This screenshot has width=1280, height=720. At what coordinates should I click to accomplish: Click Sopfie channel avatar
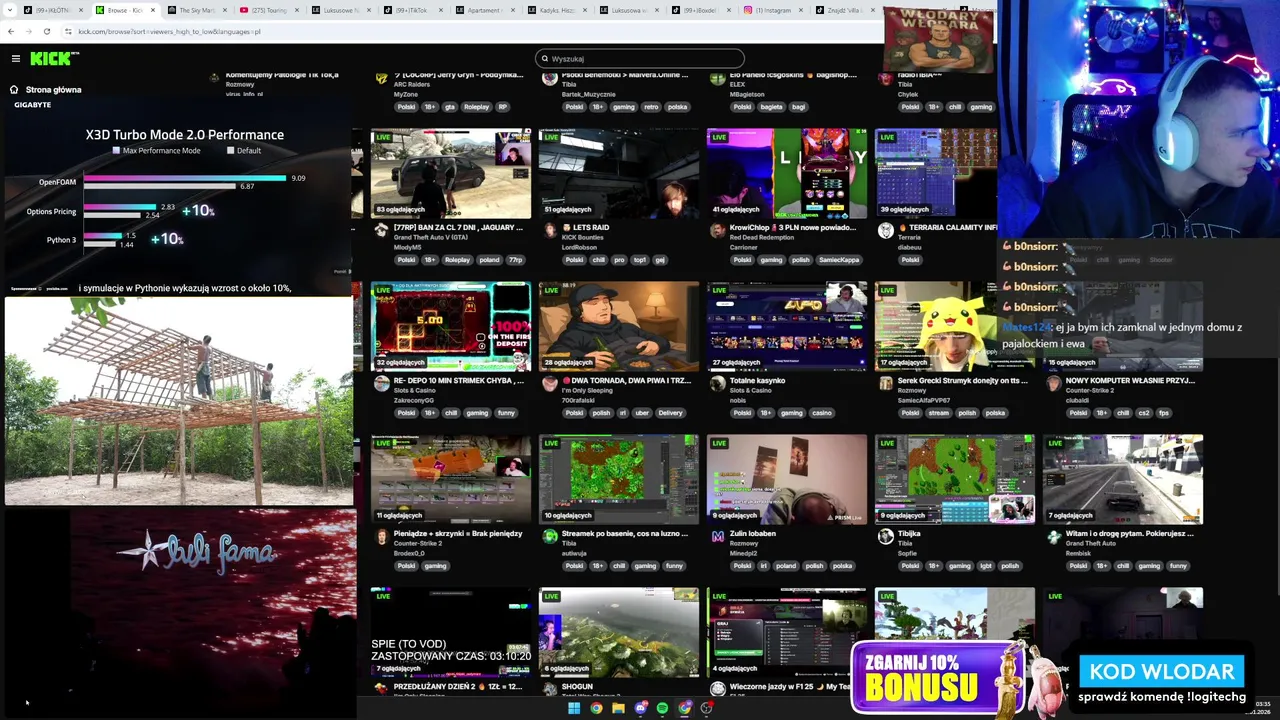885,536
